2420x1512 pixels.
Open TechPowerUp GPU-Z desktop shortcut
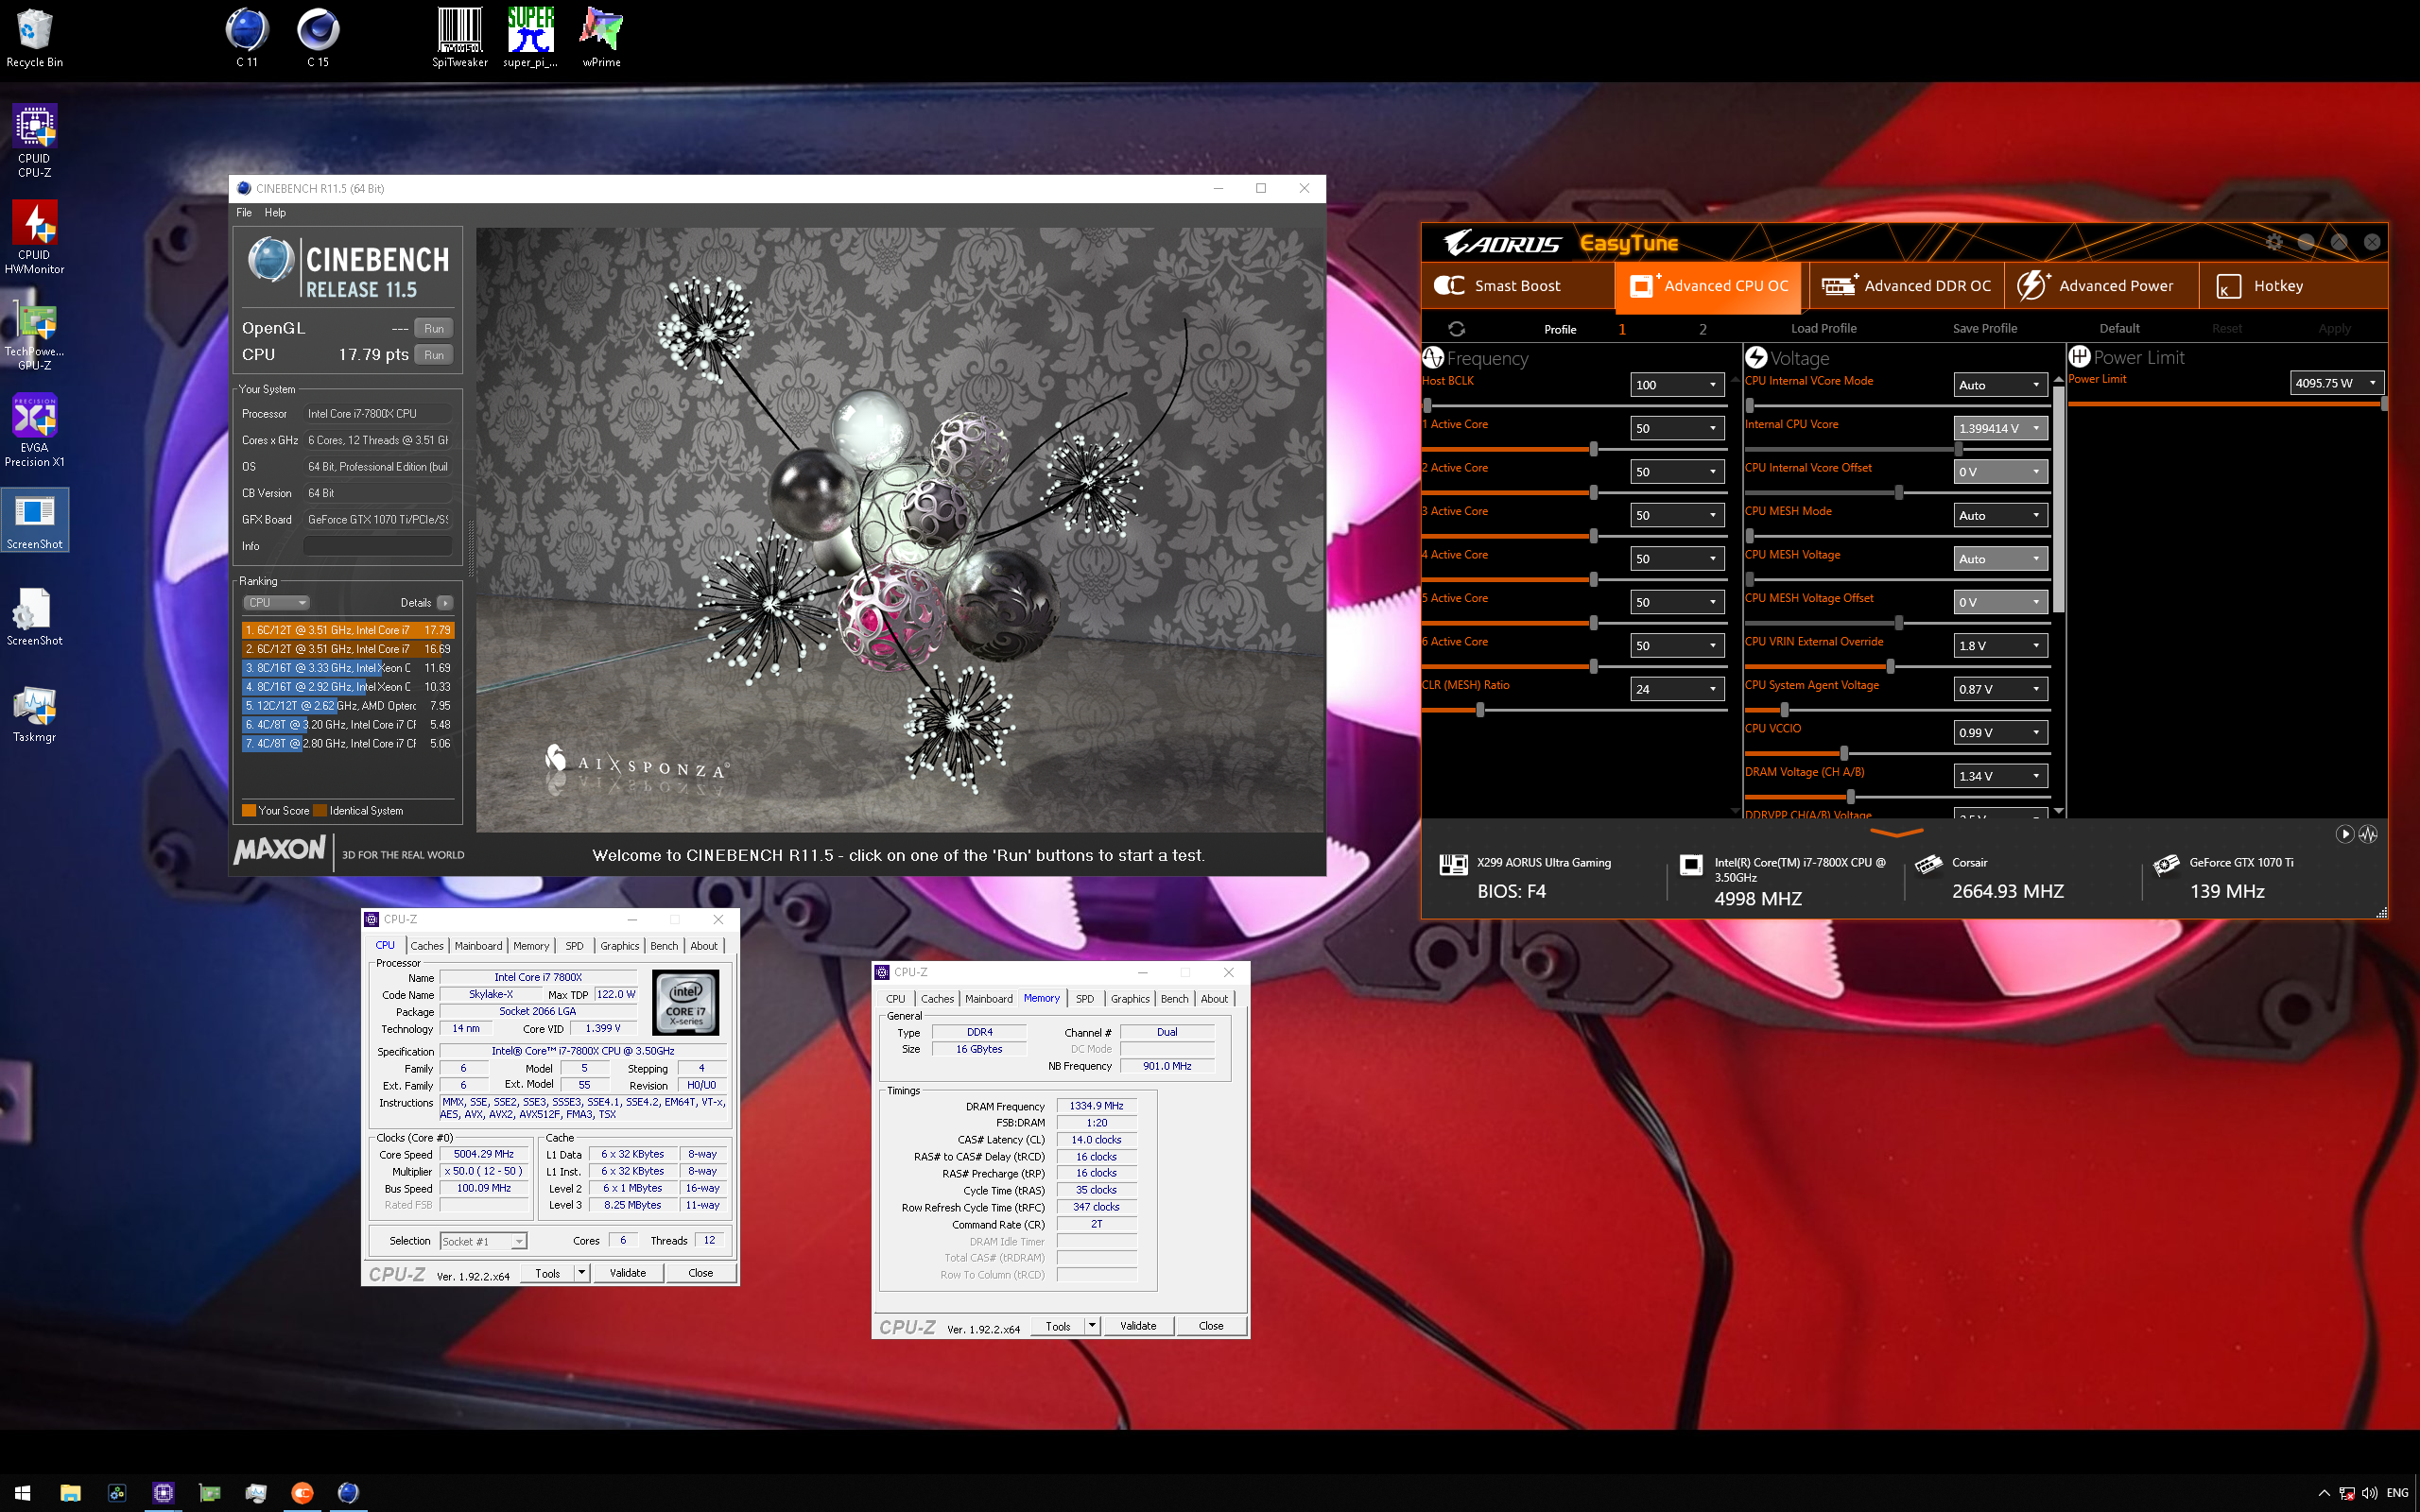34,335
